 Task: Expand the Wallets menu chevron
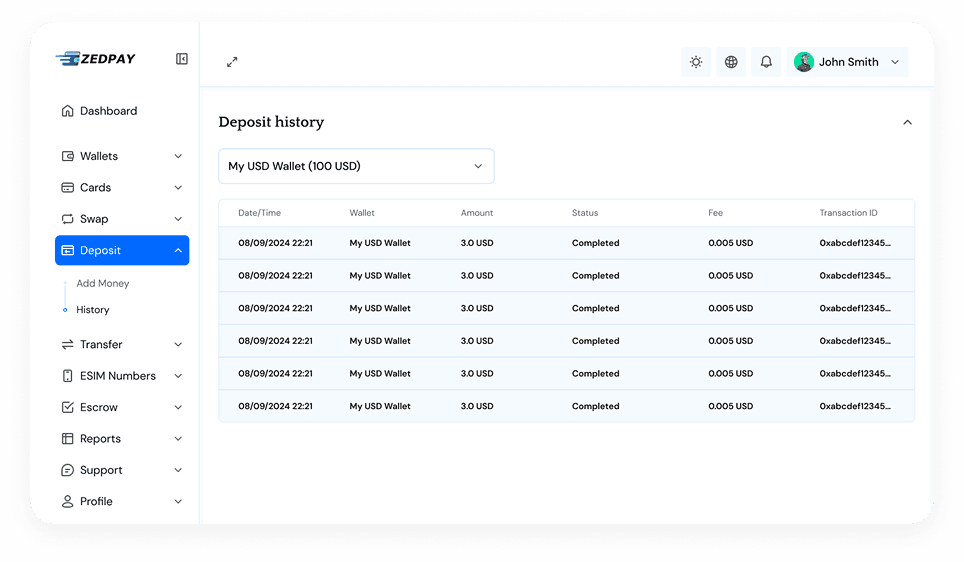coord(178,156)
